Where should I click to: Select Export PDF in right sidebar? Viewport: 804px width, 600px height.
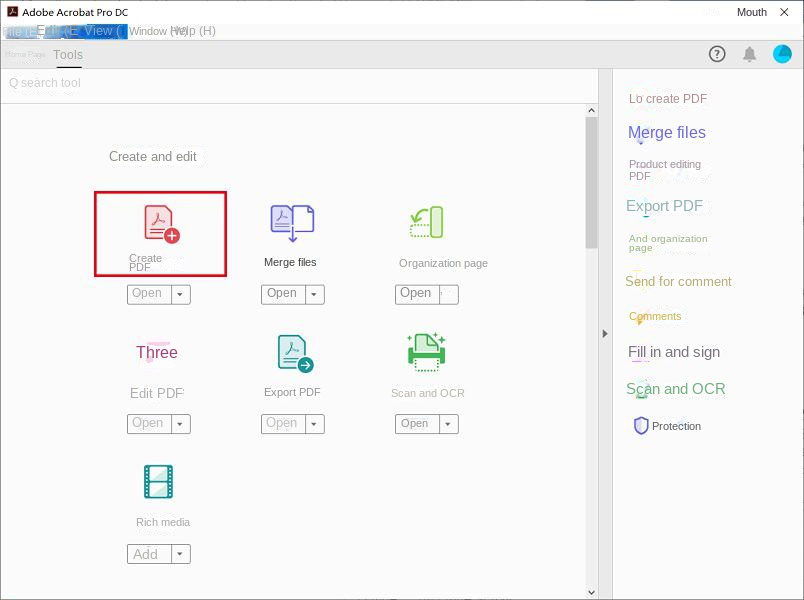664,206
